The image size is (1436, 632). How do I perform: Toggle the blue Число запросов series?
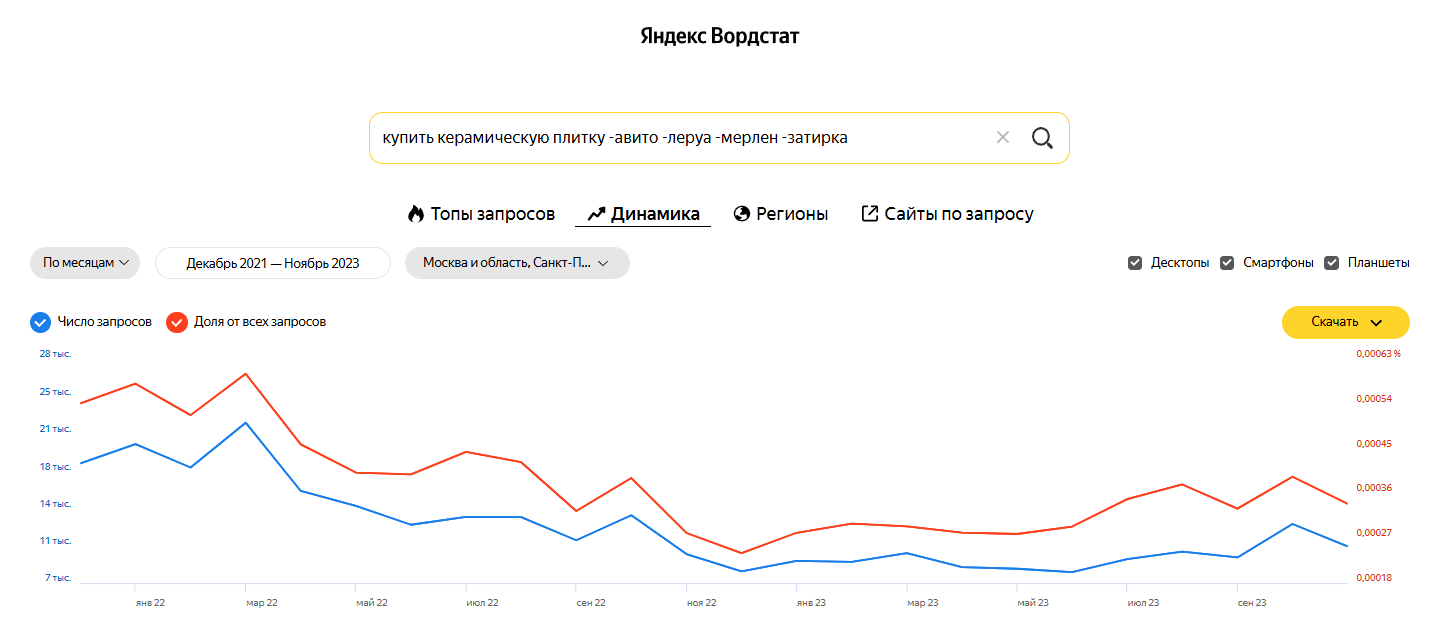click(41, 322)
